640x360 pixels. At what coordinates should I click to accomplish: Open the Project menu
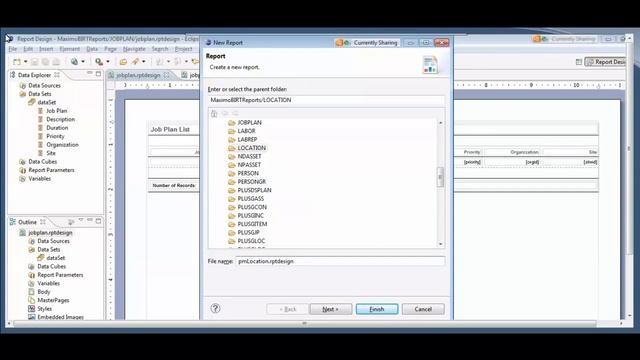point(183,49)
